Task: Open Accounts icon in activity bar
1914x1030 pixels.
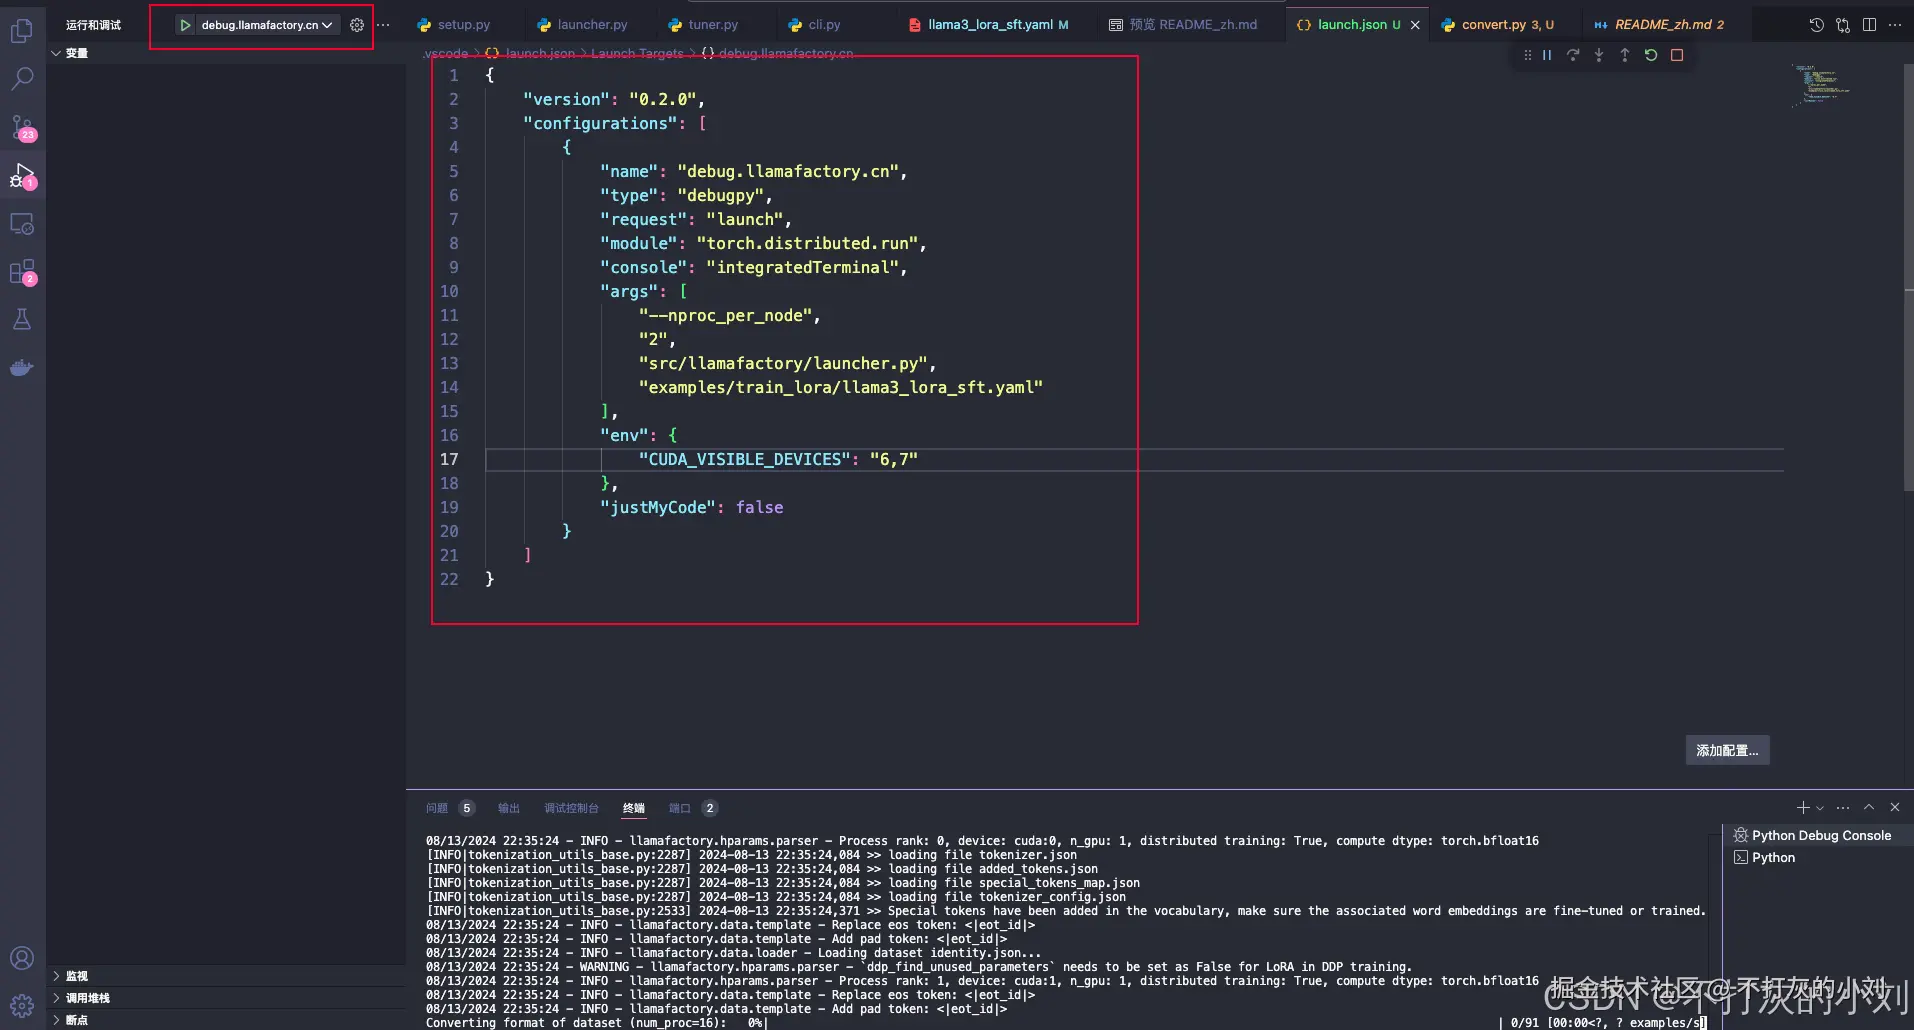Action: click(22, 958)
